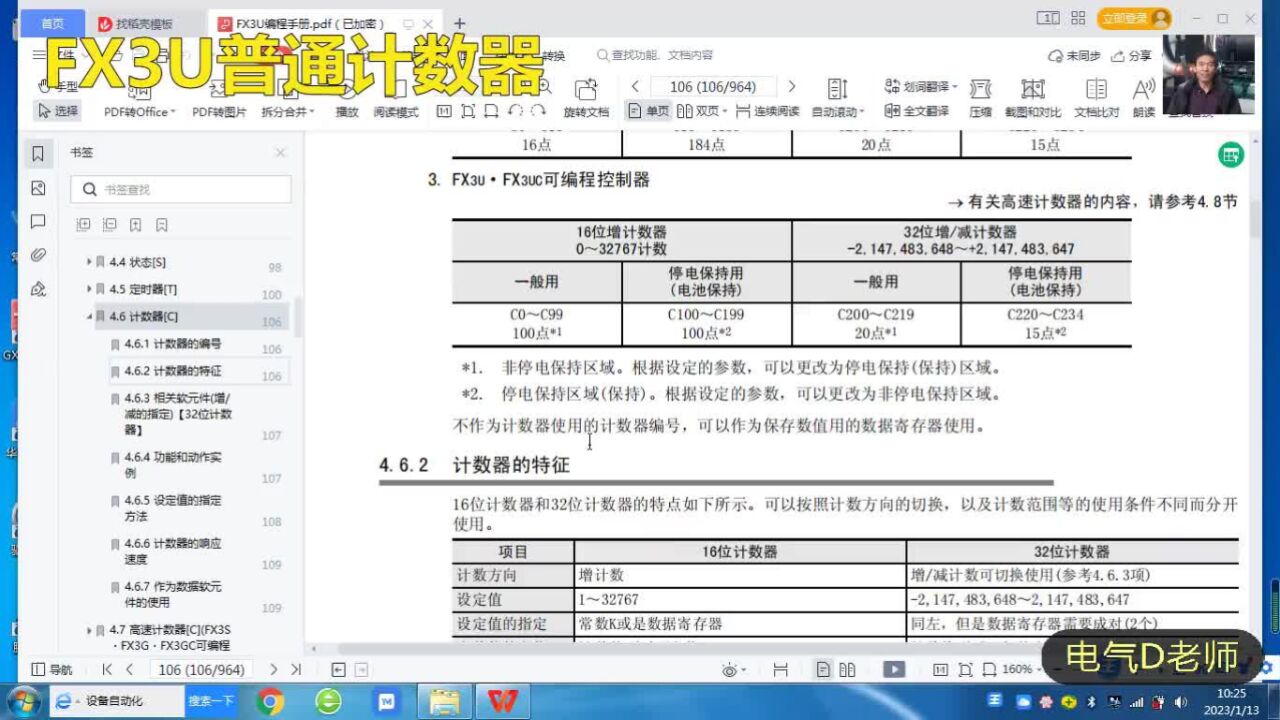Click the green spreadsheet floating icon
Image resolution: width=1280 pixels, height=720 pixels.
pyautogui.click(x=1230, y=155)
